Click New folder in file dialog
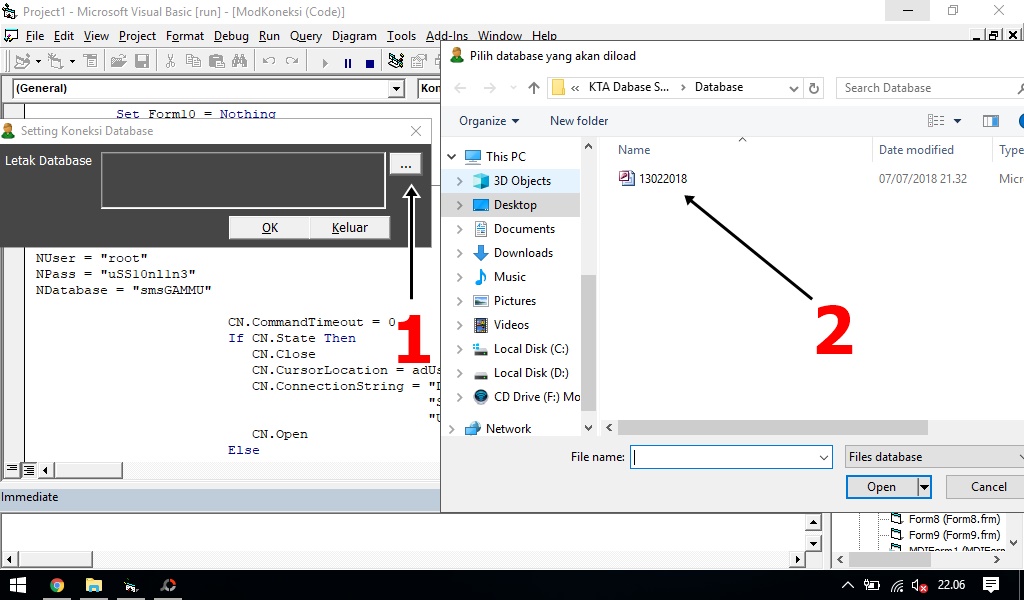 click(x=579, y=121)
